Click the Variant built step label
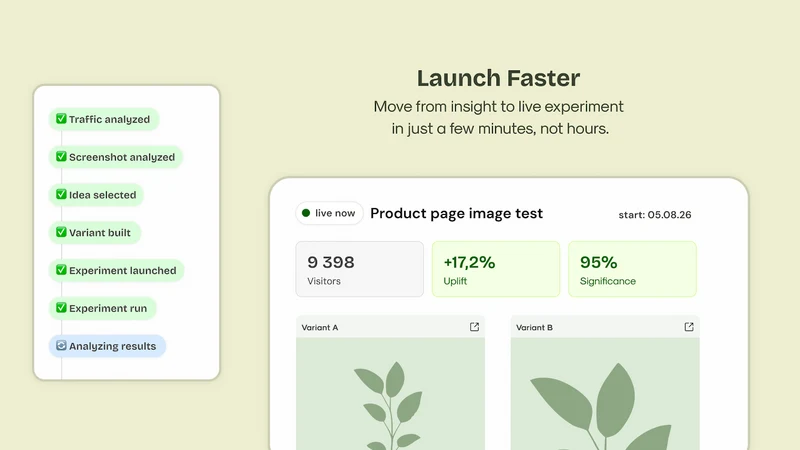This screenshot has height=450, width=800. 100,233
